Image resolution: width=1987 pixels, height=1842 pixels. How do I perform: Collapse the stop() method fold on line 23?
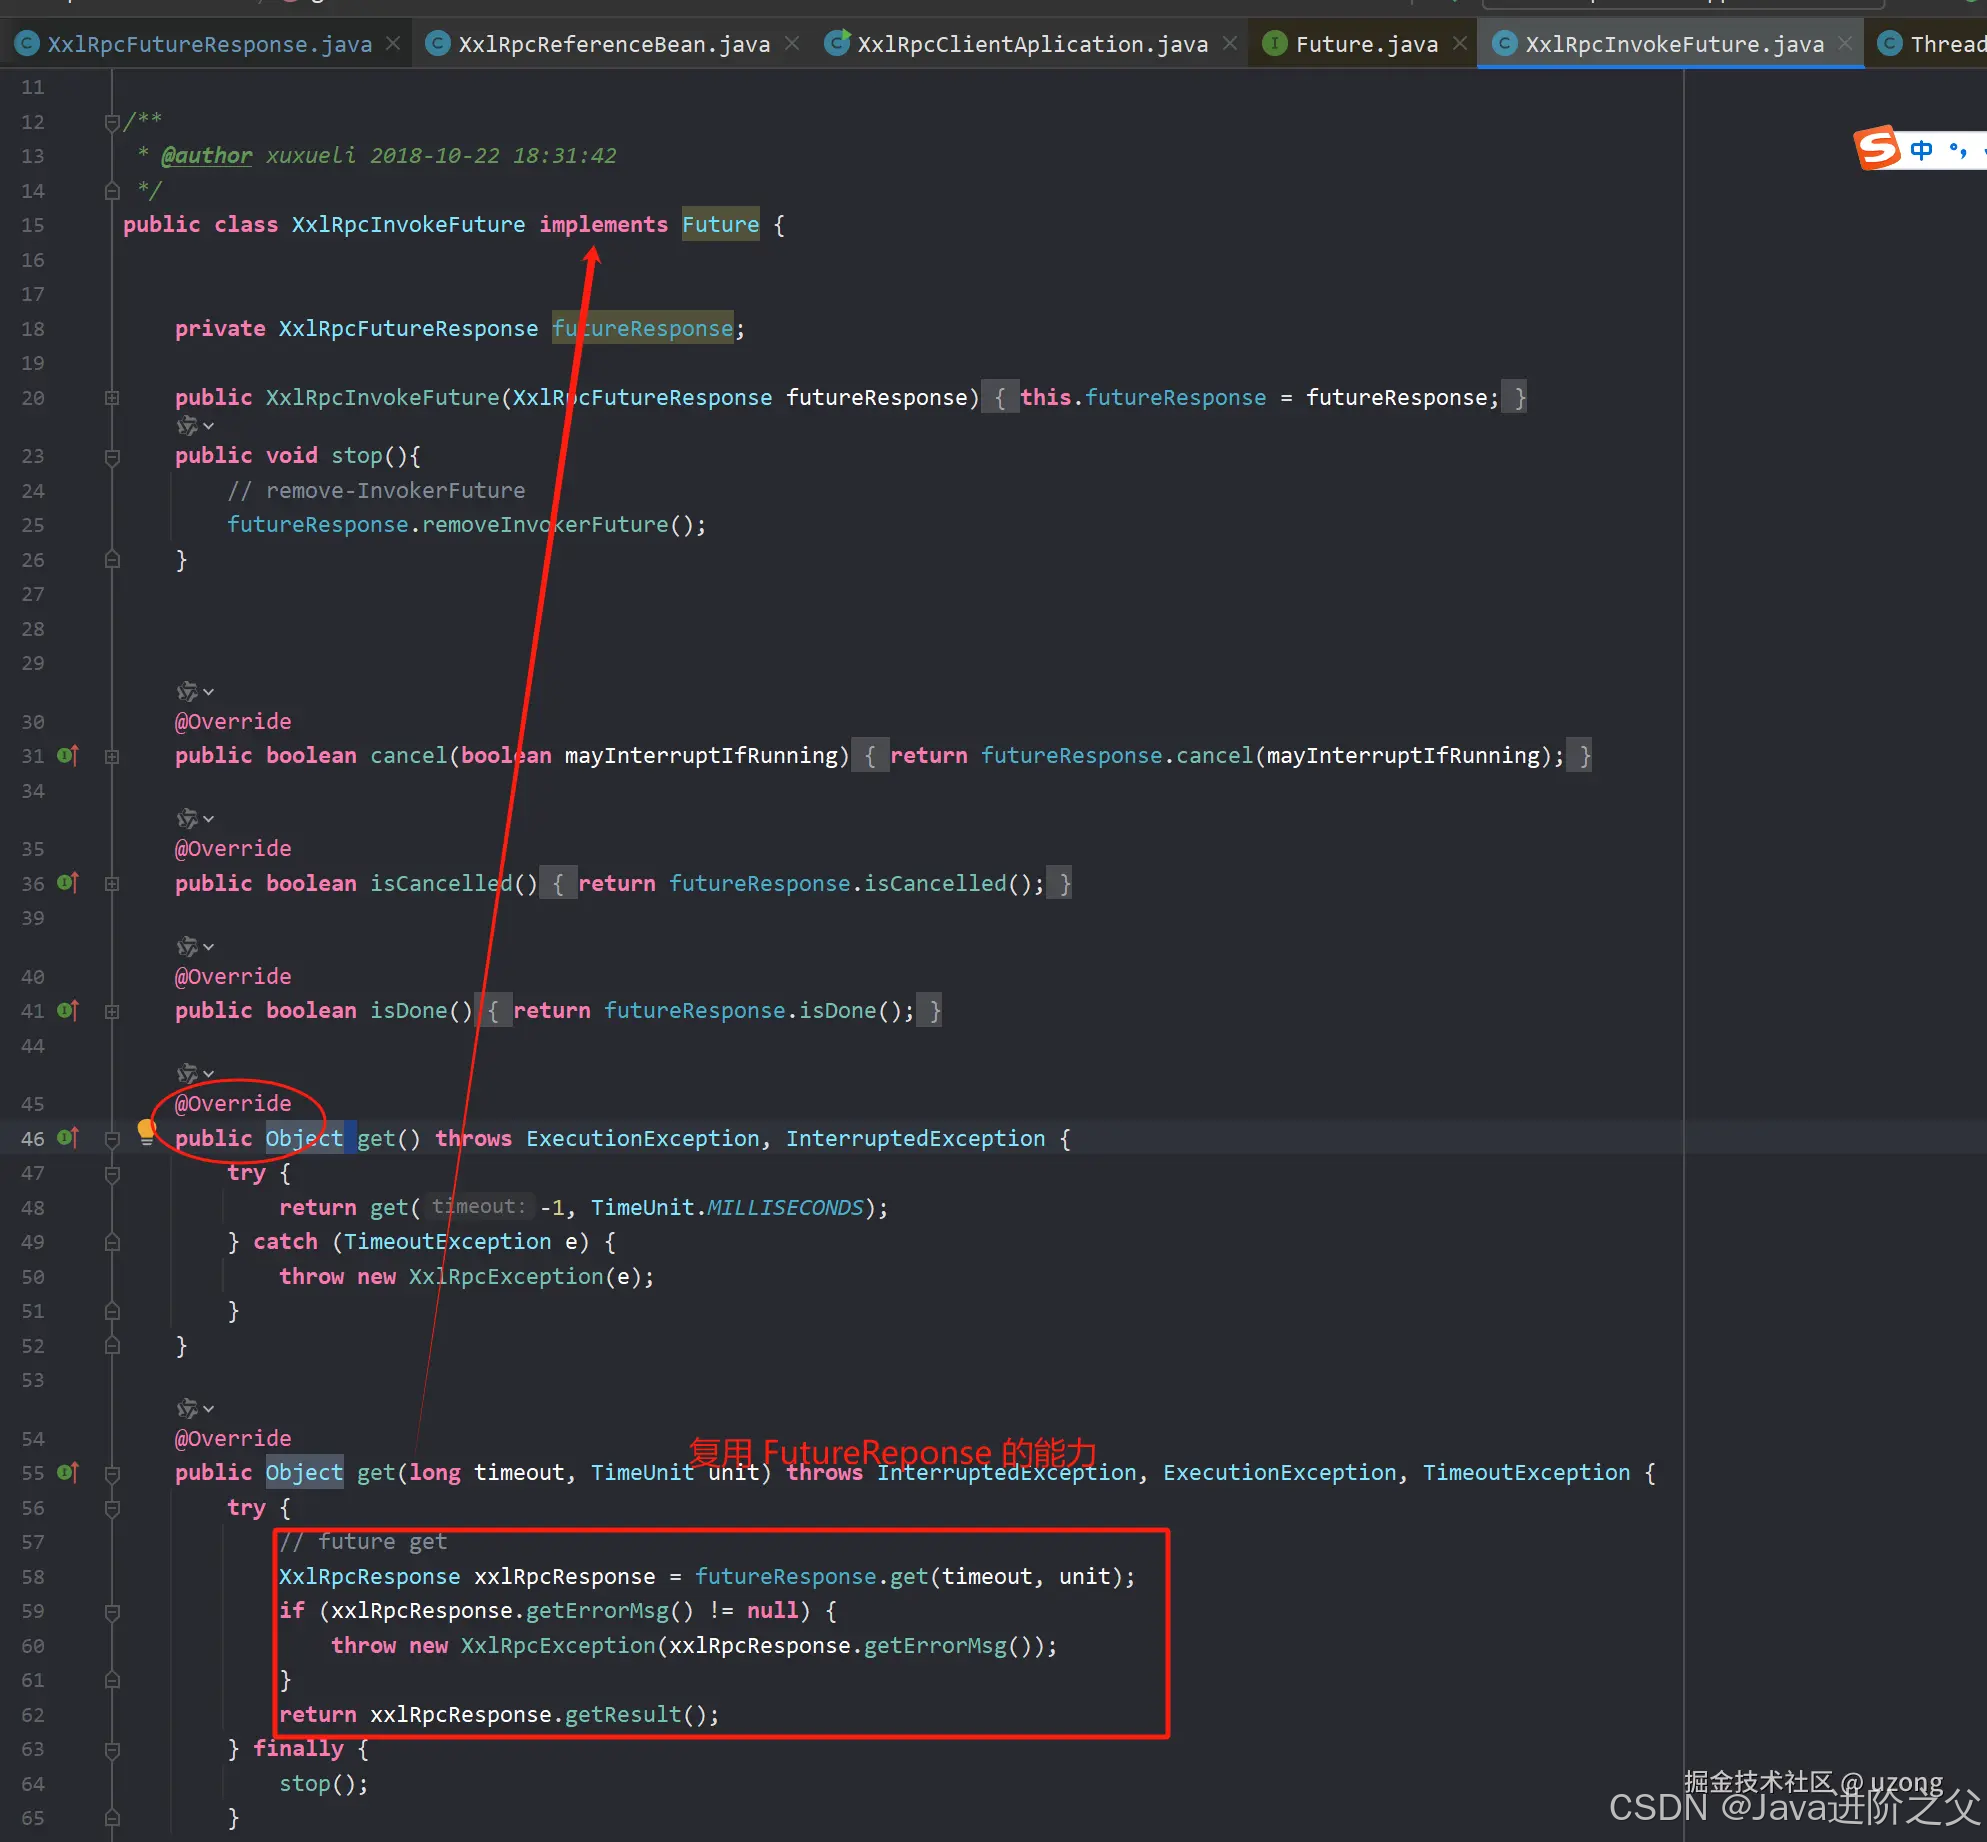112,457
